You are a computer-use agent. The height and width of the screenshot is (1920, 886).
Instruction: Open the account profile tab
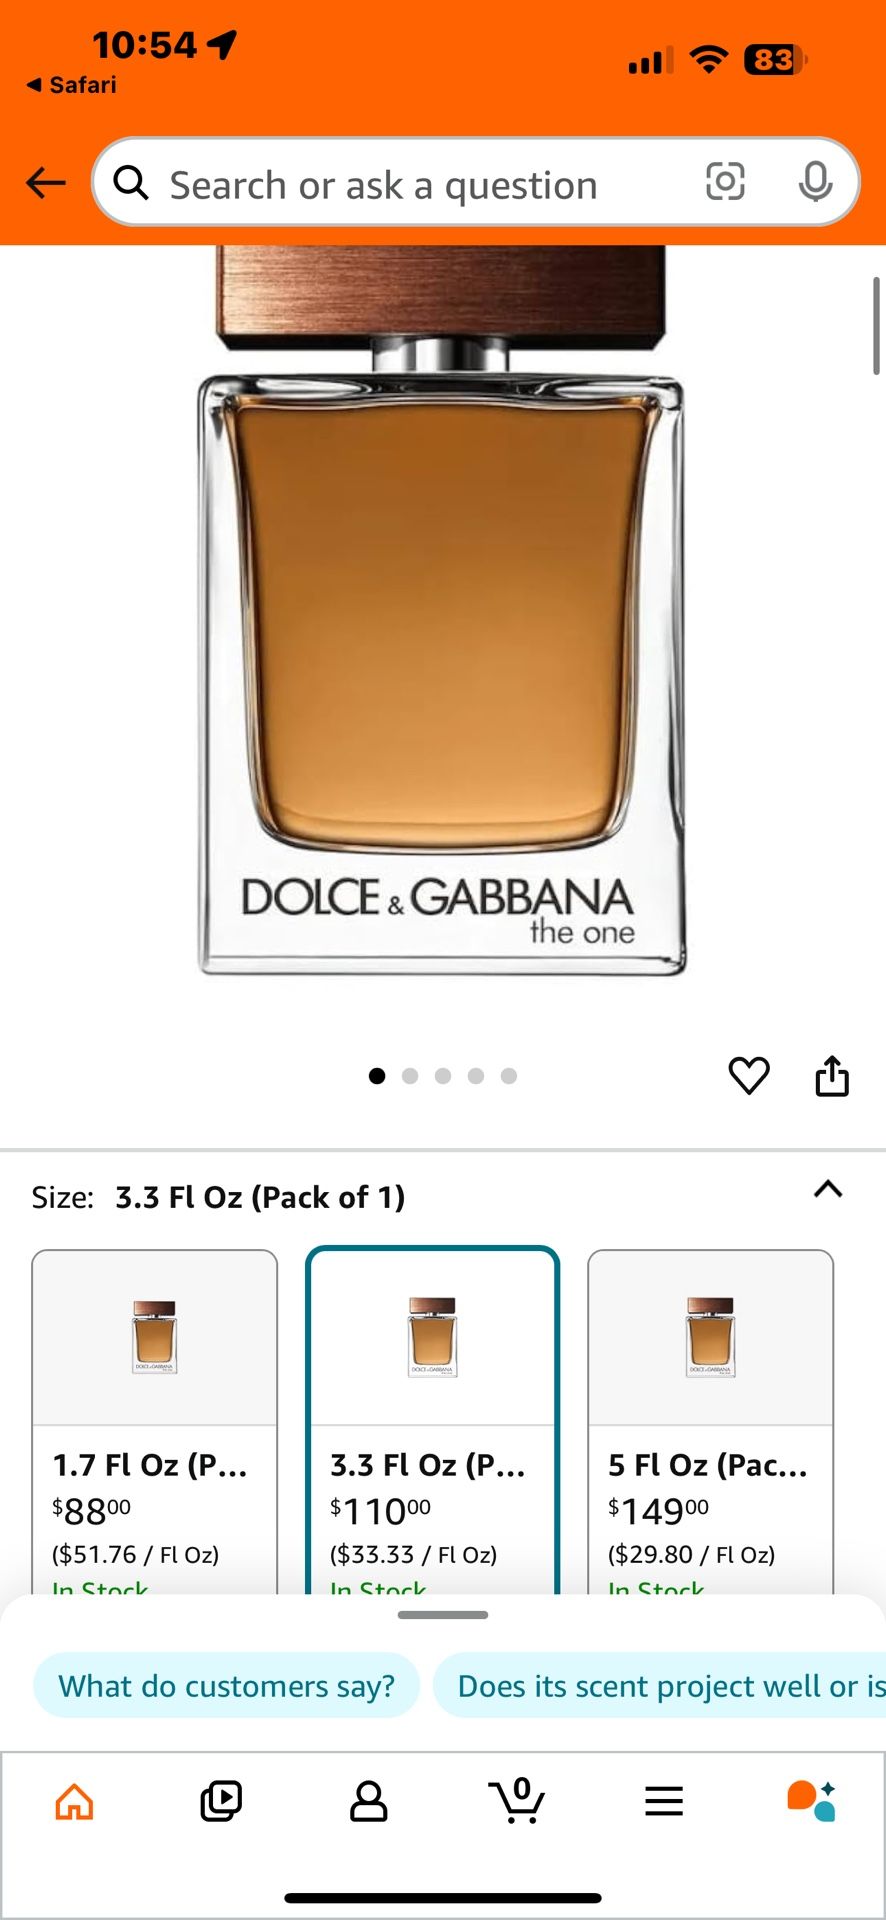coord(369,1801)
